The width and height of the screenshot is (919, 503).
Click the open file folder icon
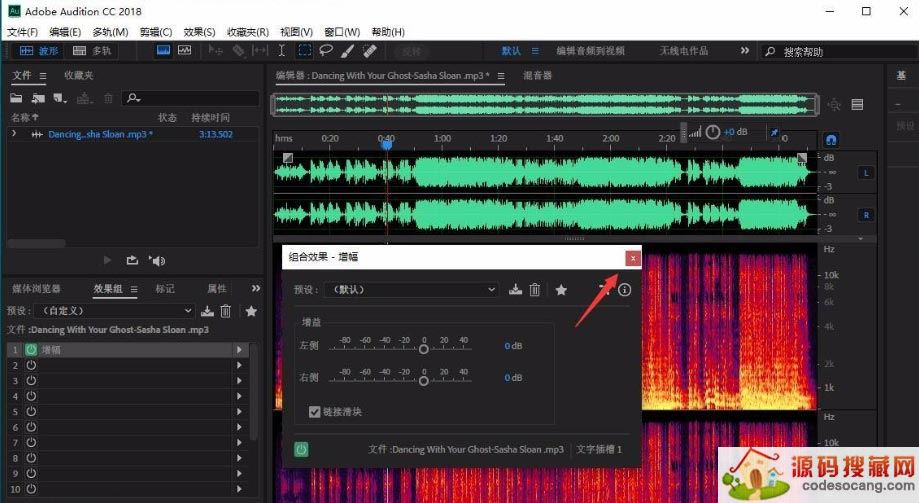(x=17, y=98)
